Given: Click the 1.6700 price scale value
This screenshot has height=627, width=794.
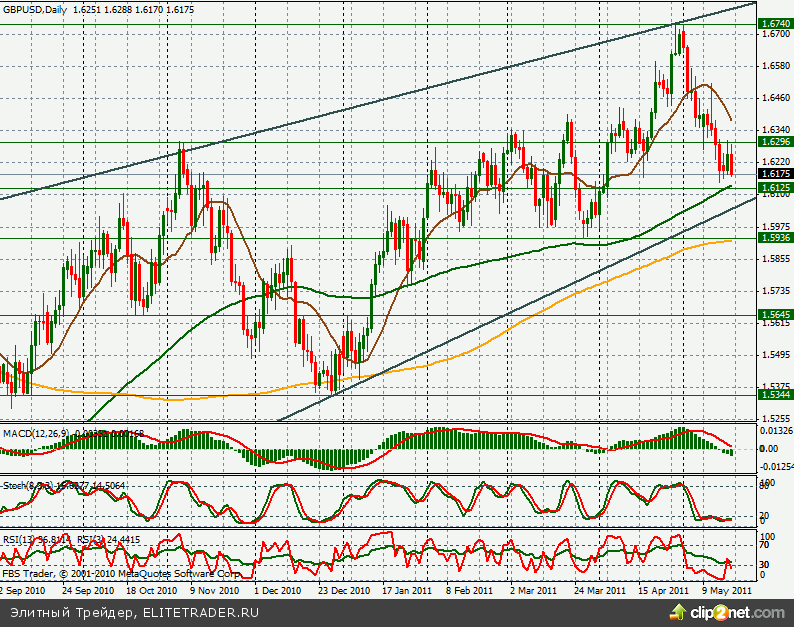Looking at the screenshot, I should (x=775, y=34).
